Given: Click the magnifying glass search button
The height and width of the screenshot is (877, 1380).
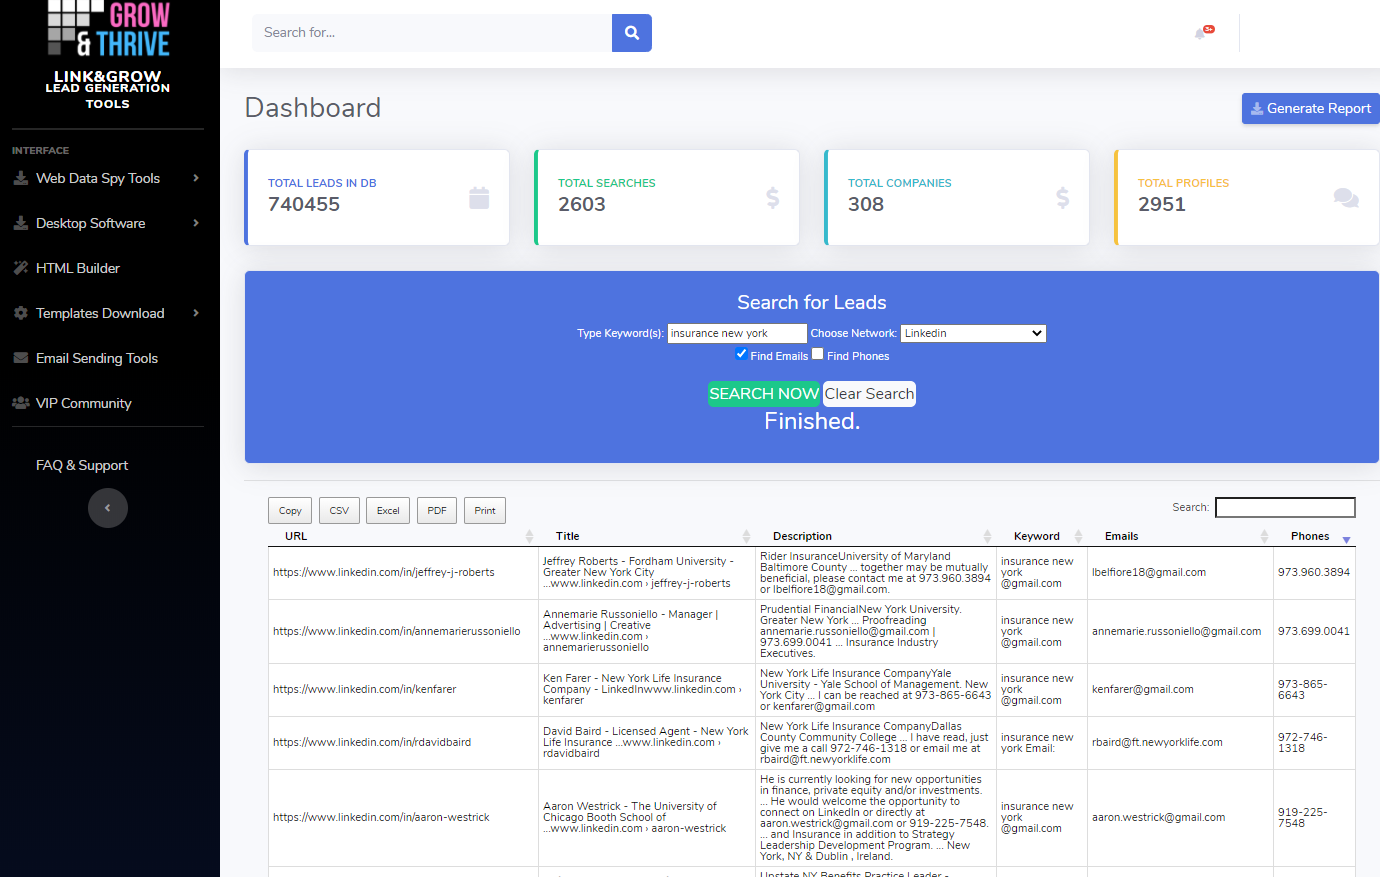Looking at the screenshot, I should 631,33.
